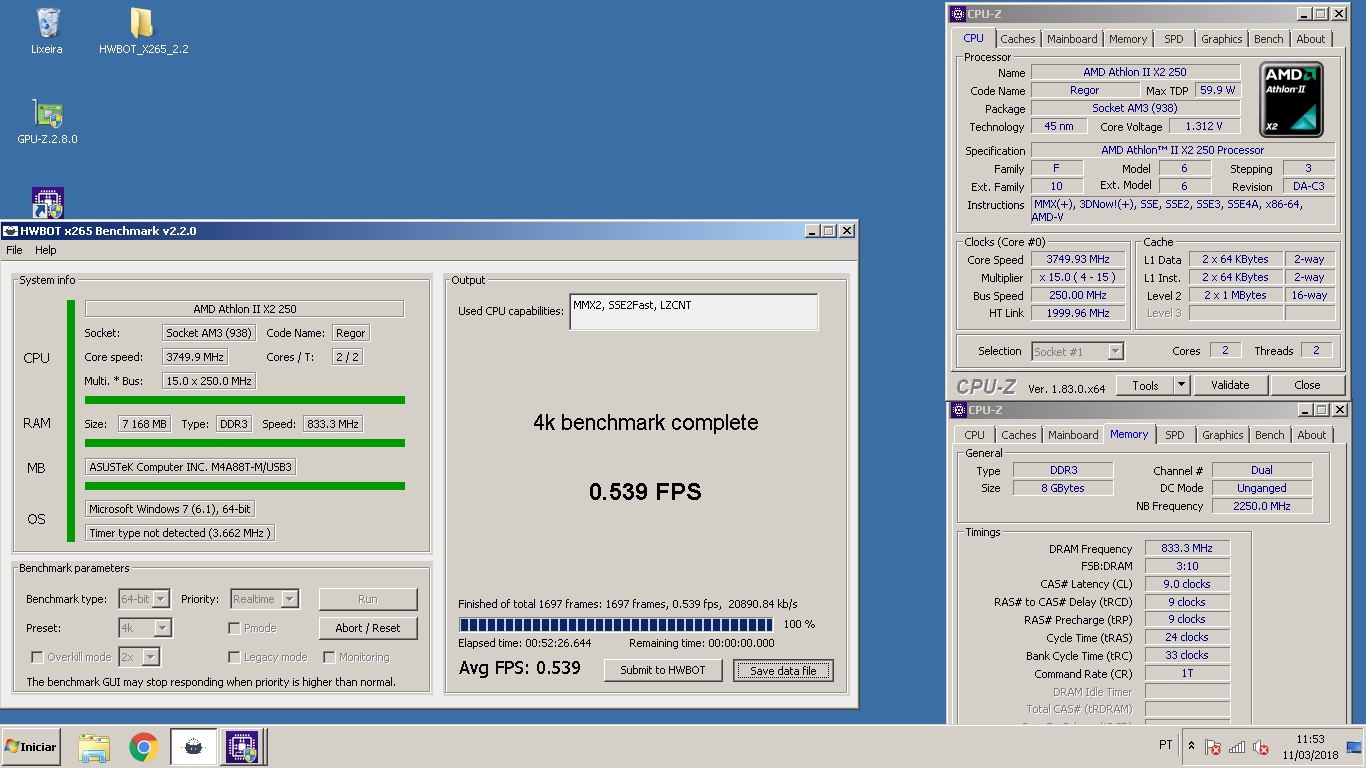
Task: Open the Iniciar start button
Action: click(31, 747)
